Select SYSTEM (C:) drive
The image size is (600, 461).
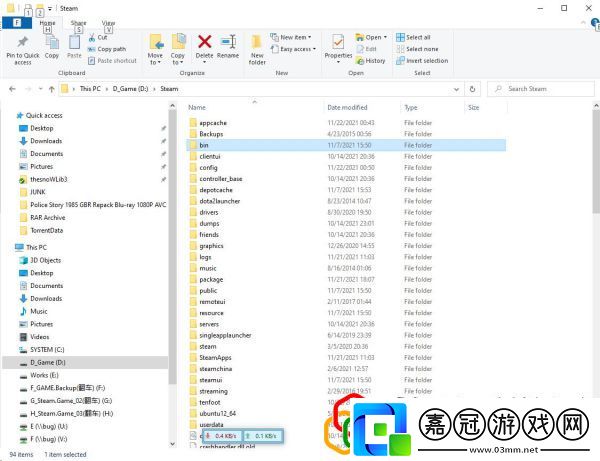coord(47,350)
